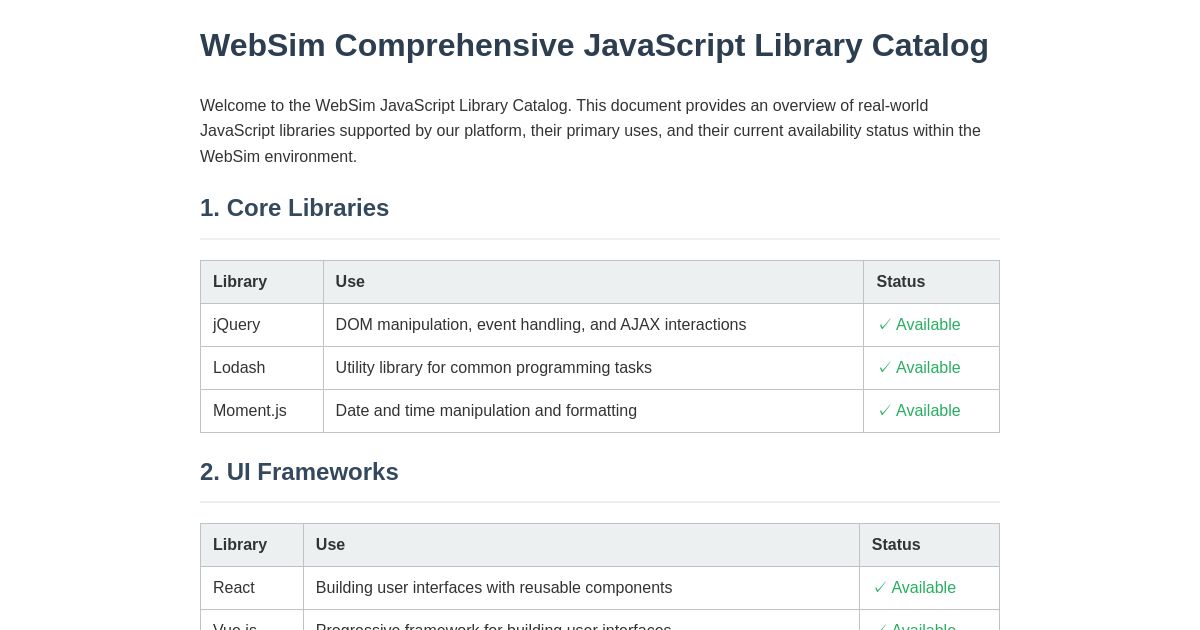Select the React entry in UI Frameworks
The height and width of the screenshot is (630, 1200).
233,588
